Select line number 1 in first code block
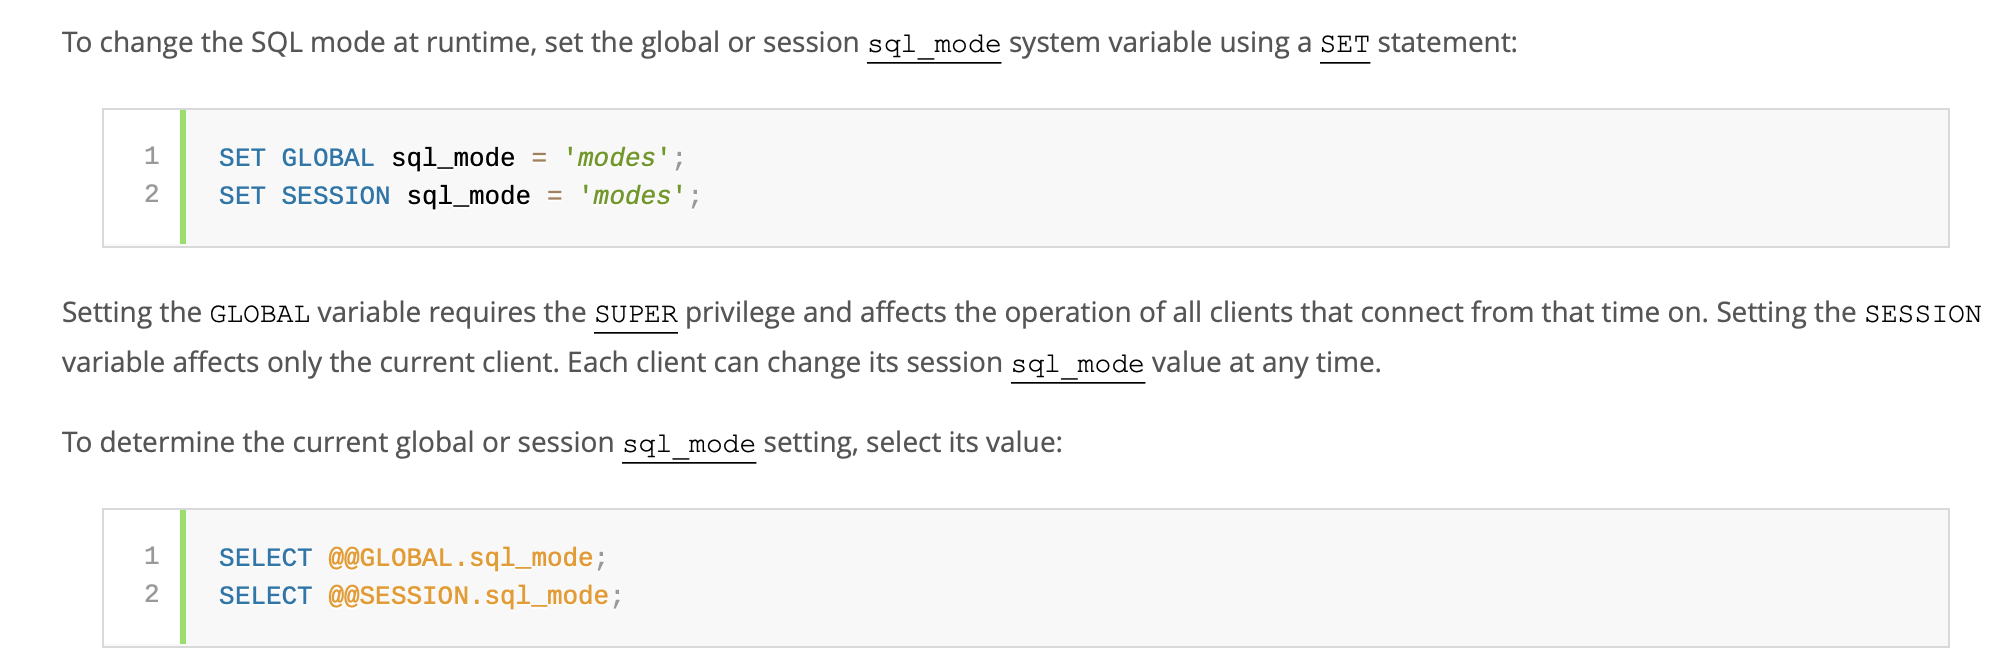 (x=152, y=157)
